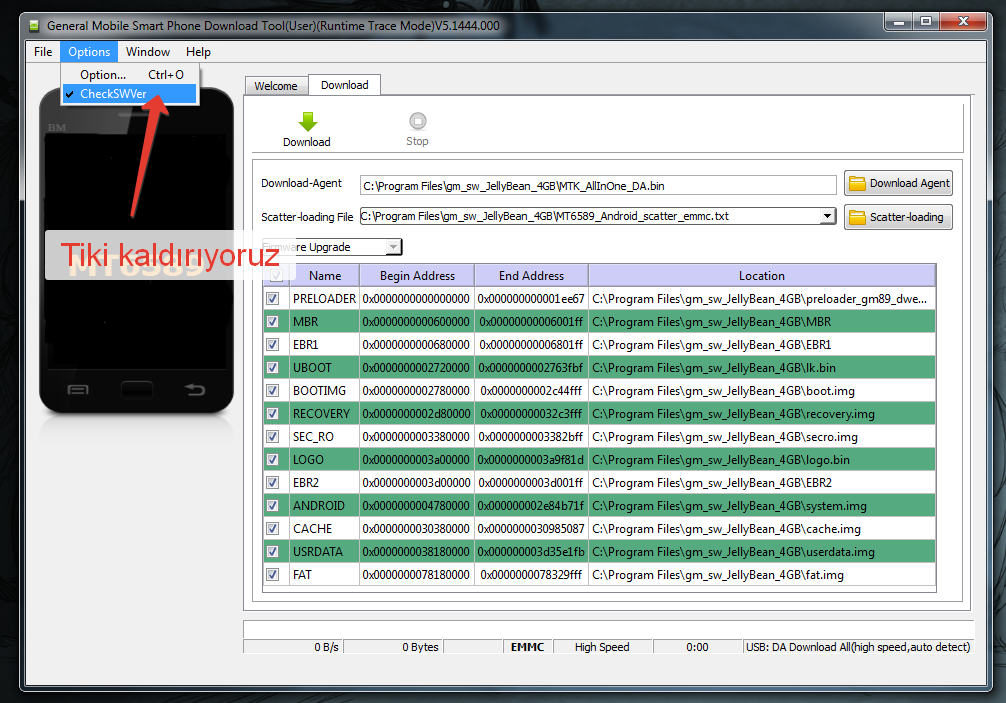Image resolution: width=1006 pixels, height=703 pixels.
Task: Click the phone image menu key
Action: coord(78,389)
